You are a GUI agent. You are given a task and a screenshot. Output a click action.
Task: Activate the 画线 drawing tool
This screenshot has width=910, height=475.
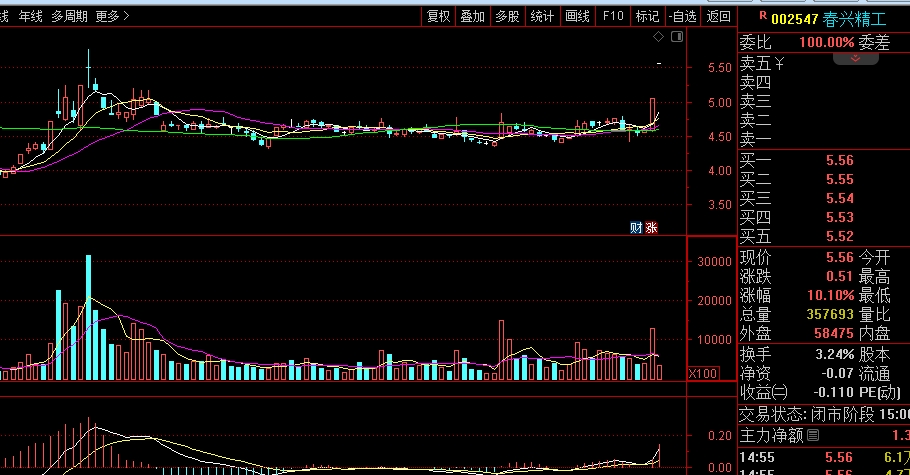click(x=577, y=16)
